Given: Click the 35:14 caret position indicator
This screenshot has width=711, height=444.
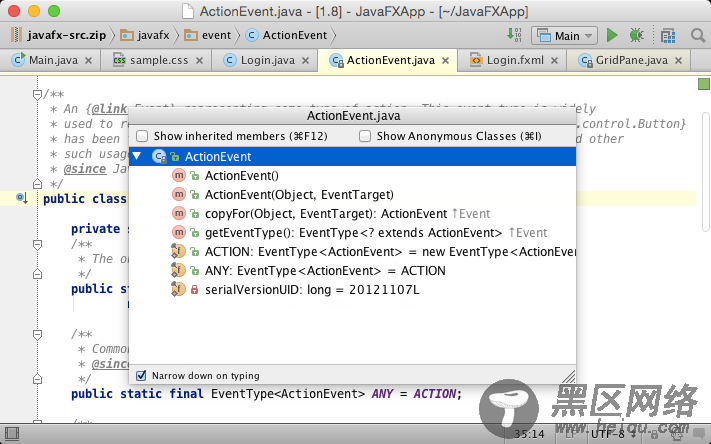Looking at the screenshot, I should pyautogui.click(x=529, y=434).
